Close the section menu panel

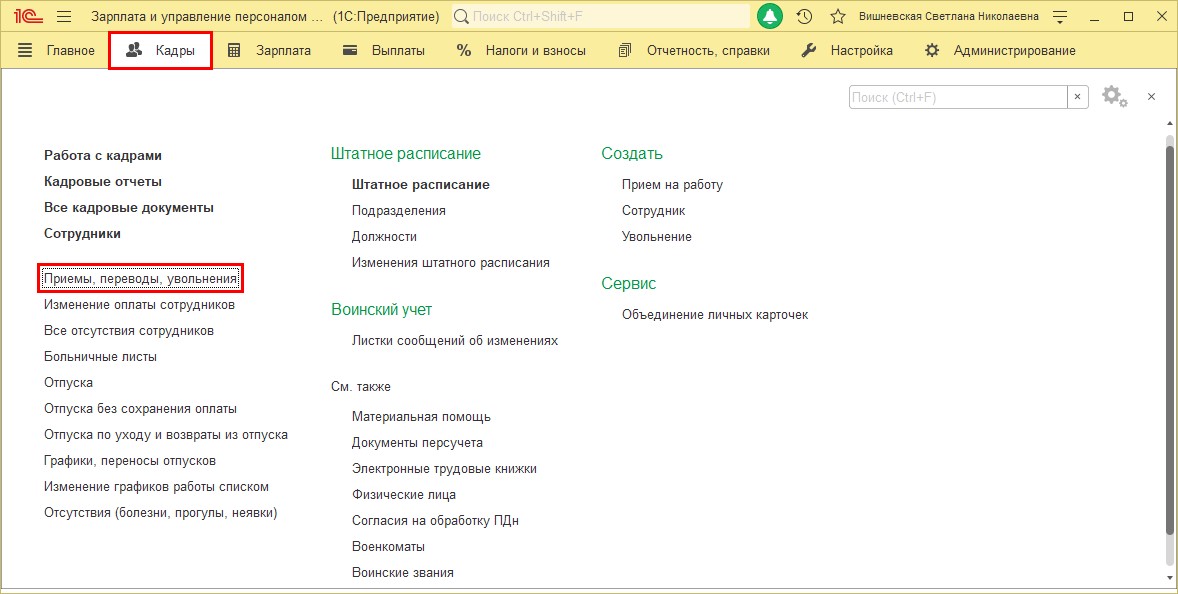(x=1151, y=97)
